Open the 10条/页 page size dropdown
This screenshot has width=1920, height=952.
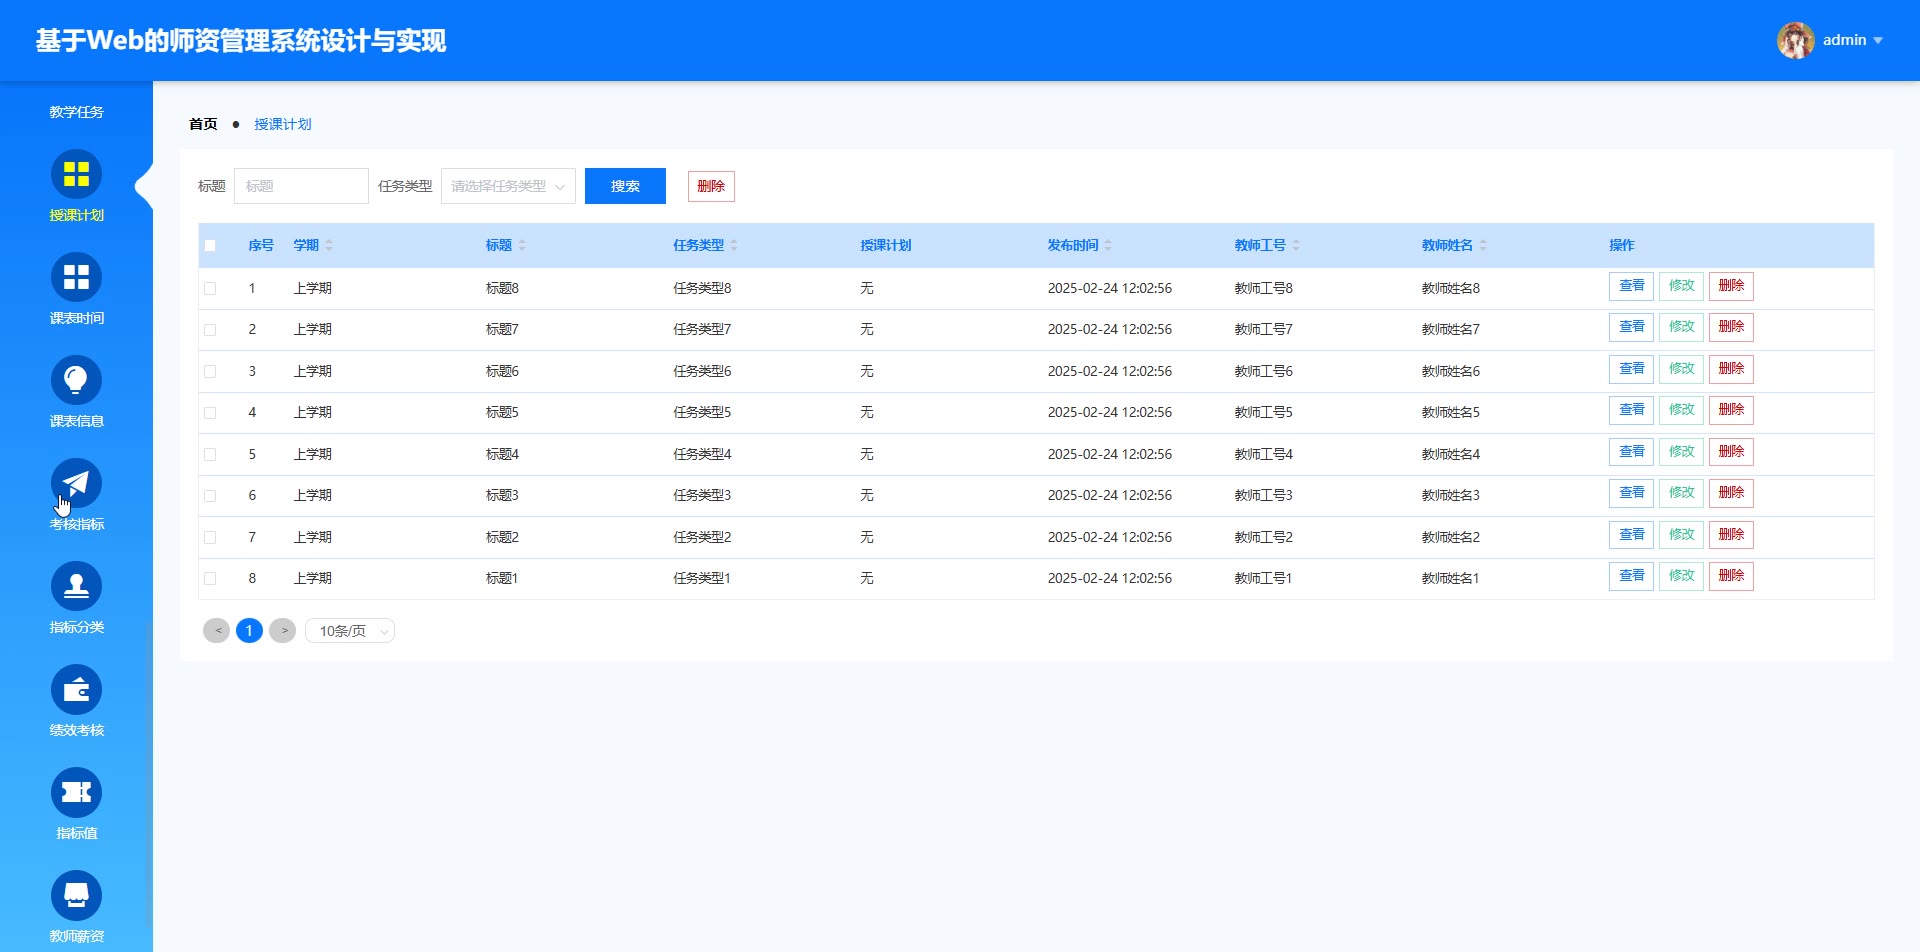point(350,631)
